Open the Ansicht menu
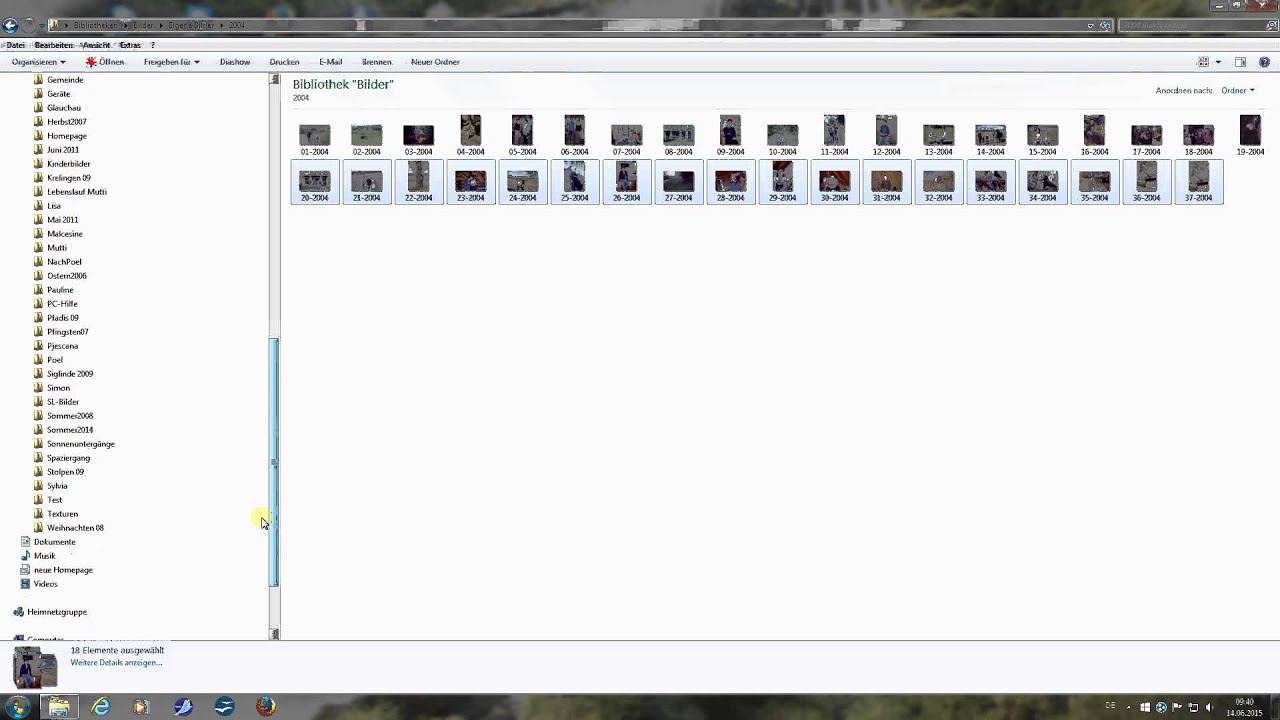This screenshot has height=720, width=1280. coord(96,45)
